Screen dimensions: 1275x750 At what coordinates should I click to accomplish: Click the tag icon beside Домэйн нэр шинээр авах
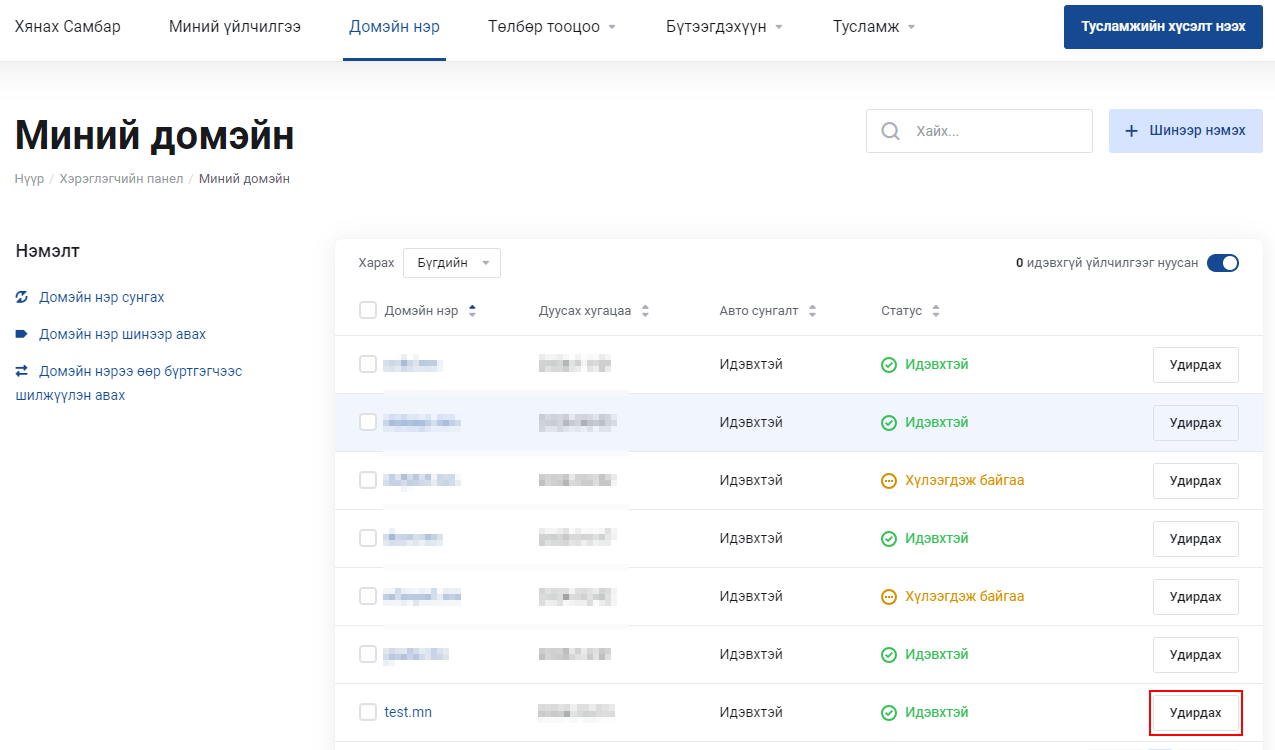22,334
